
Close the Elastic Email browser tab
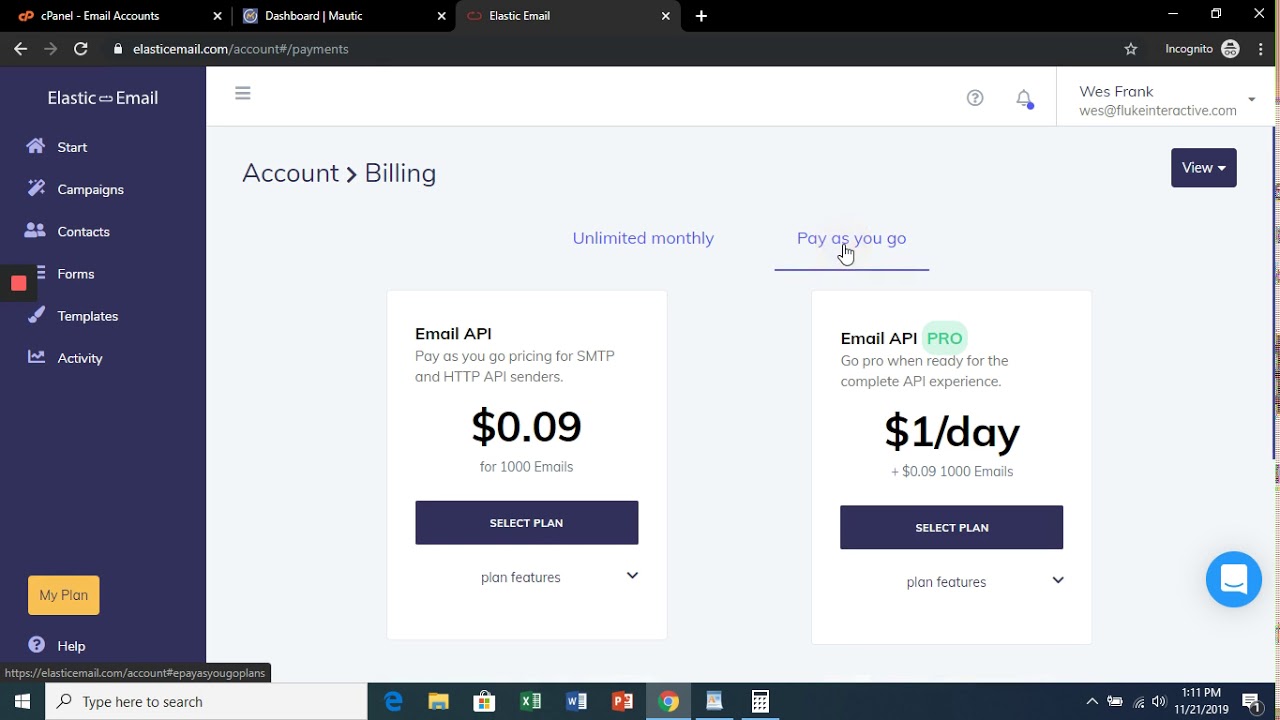[666, 16]
